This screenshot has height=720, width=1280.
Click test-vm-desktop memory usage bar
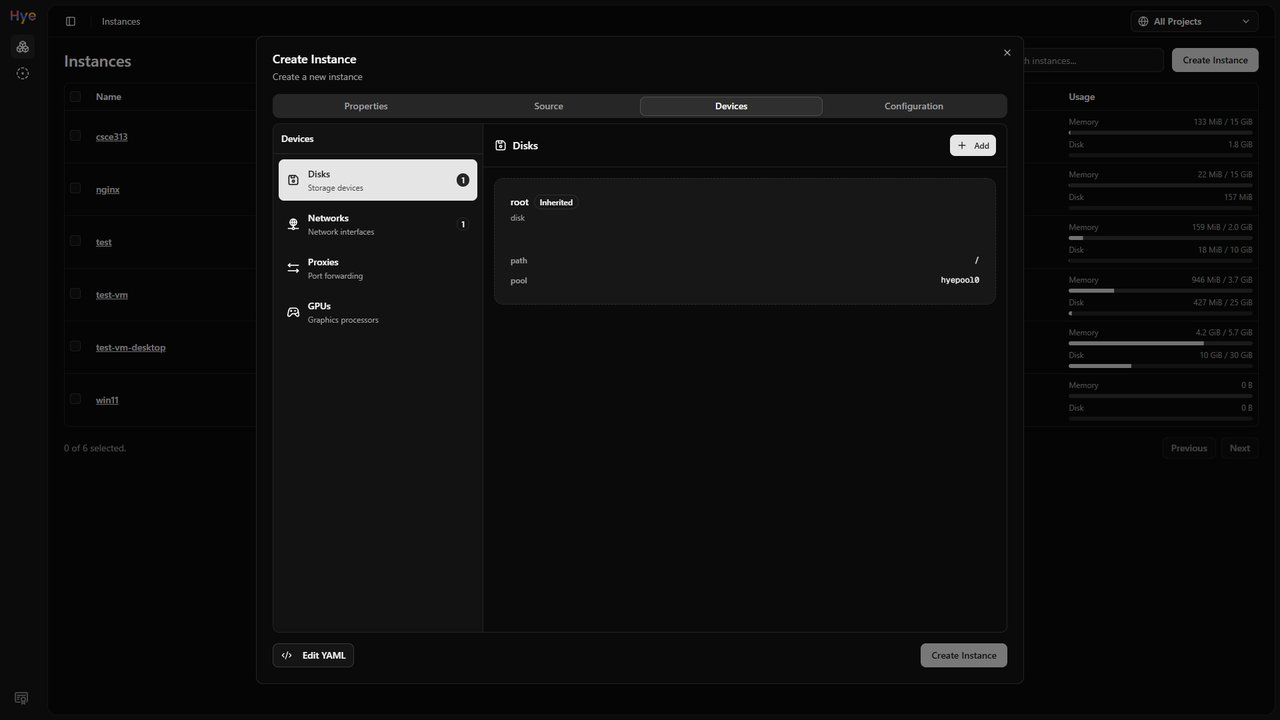1160,343
